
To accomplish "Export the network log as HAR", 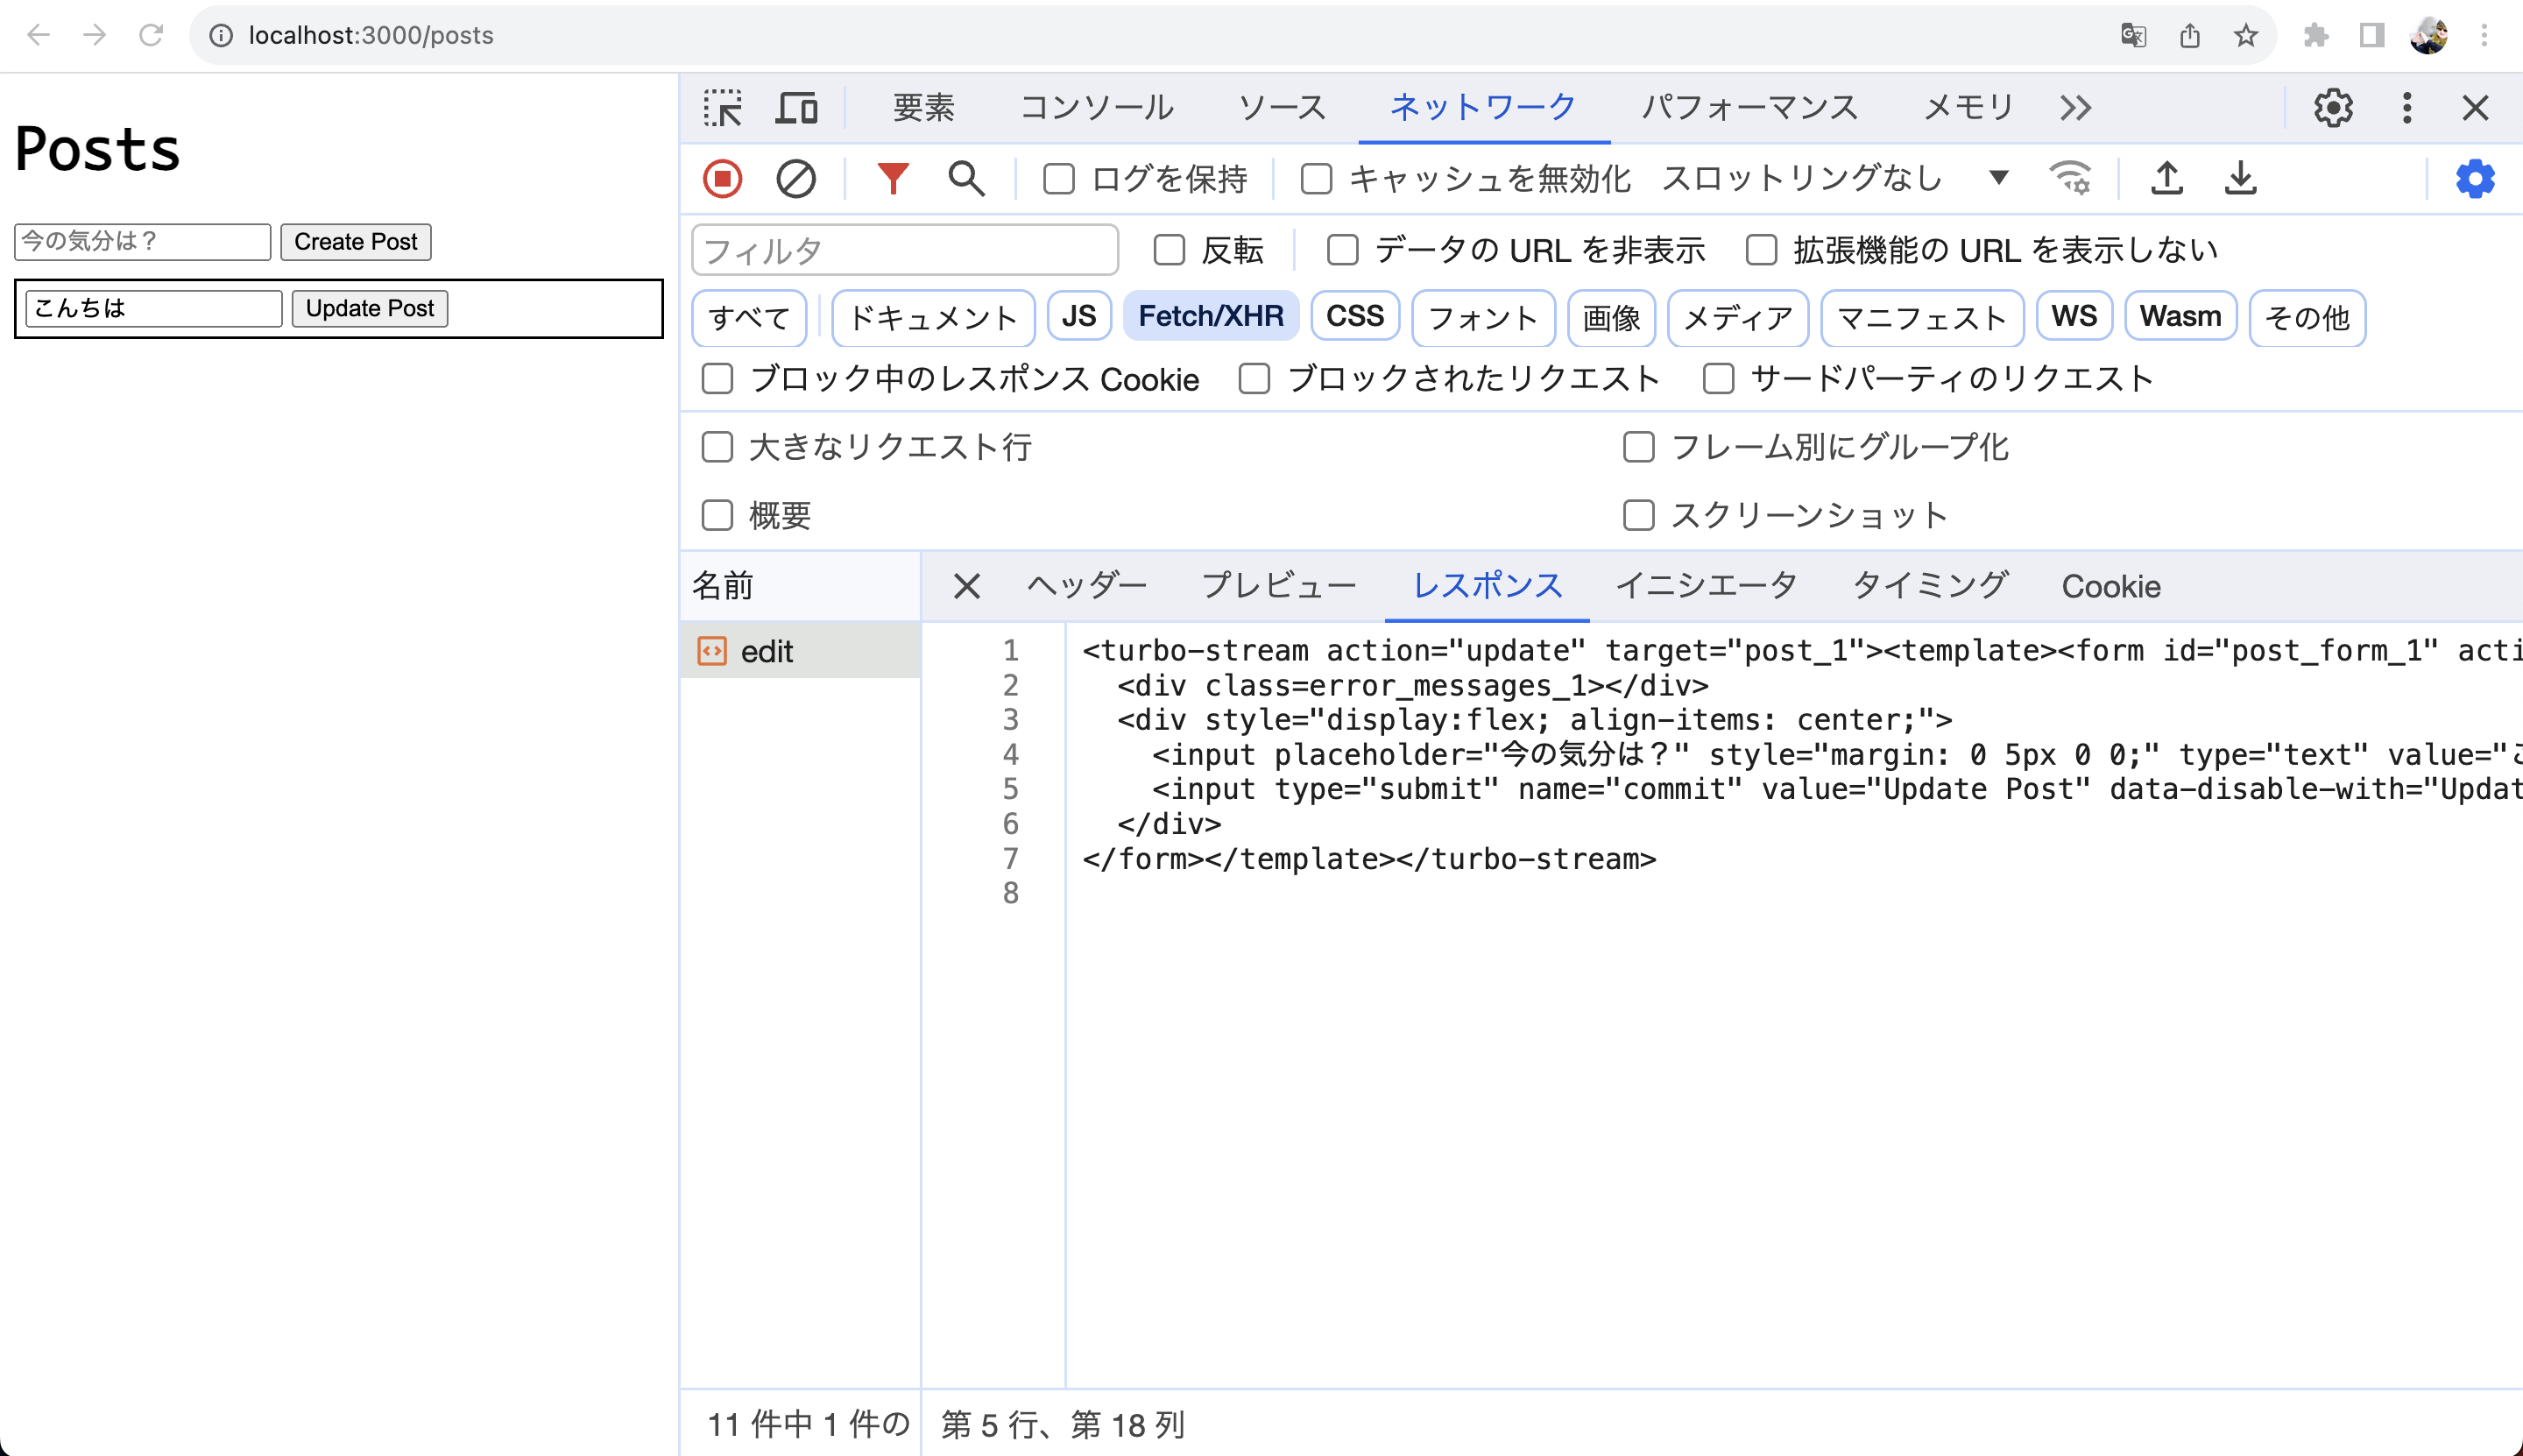I will pos(2240,178).
